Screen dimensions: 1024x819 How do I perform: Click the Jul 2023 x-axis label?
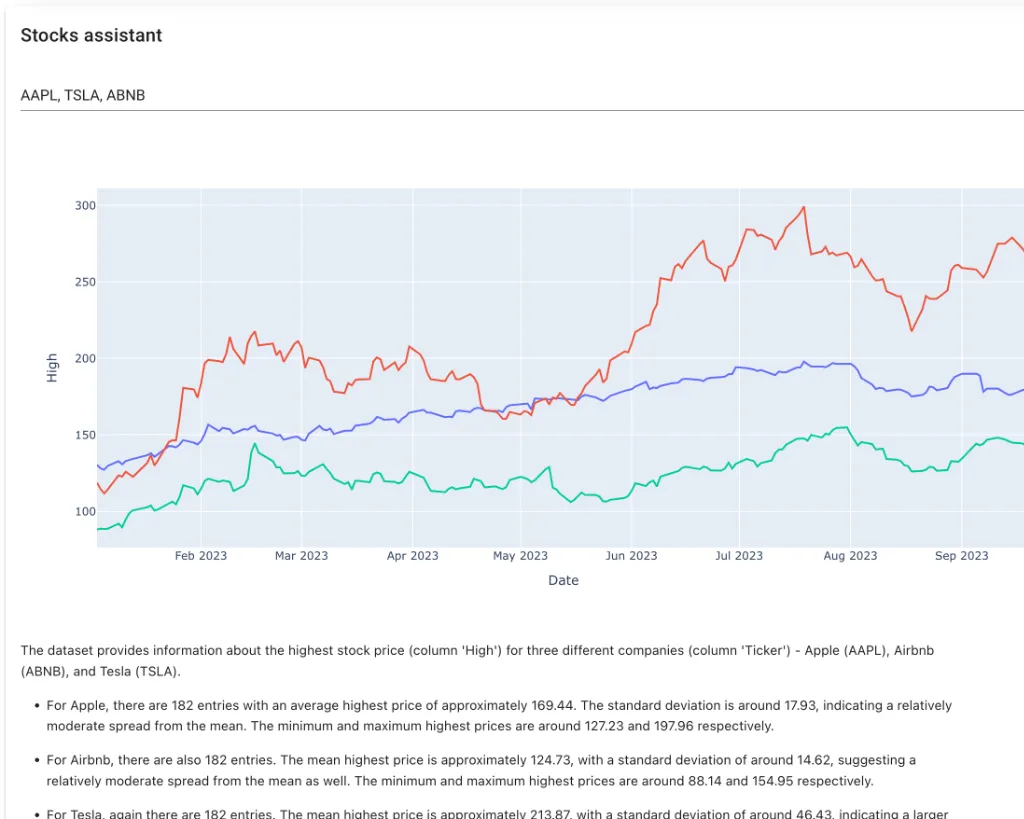739,556
